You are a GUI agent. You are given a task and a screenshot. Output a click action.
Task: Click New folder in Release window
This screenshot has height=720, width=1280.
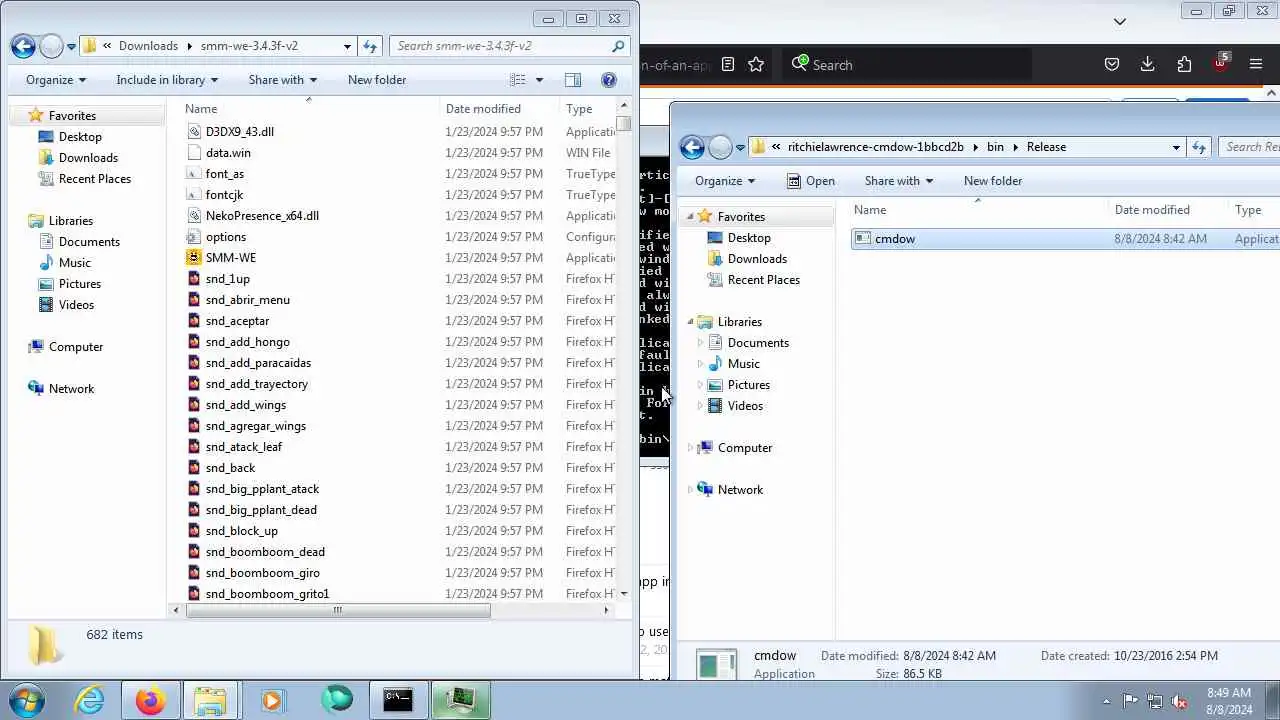(993, 181)
